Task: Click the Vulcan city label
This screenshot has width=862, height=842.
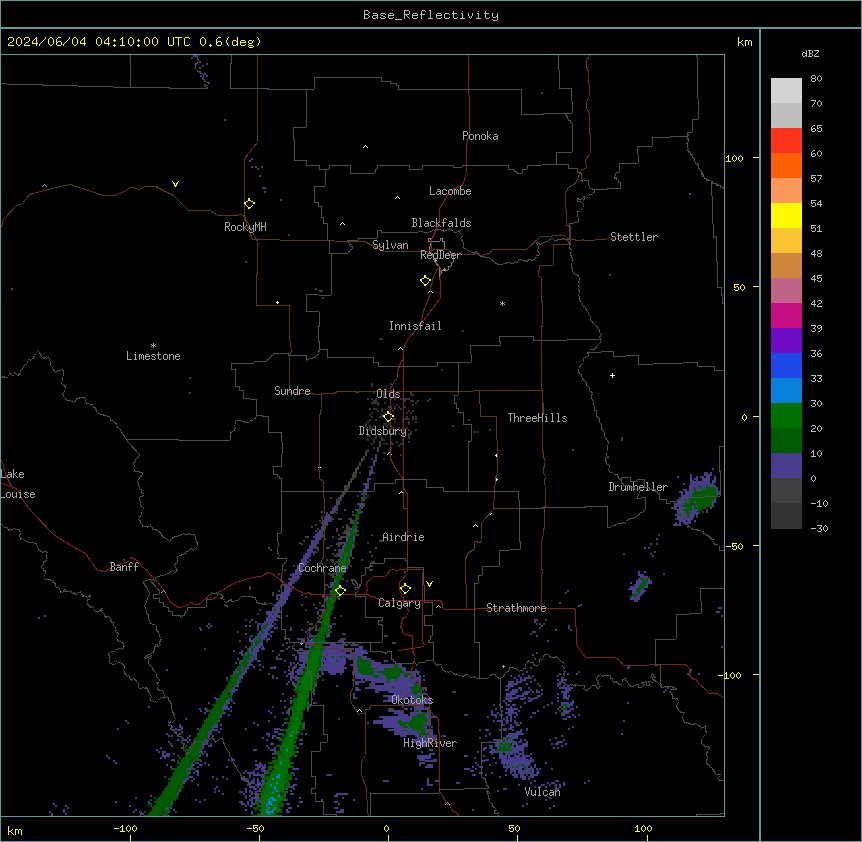Action: tap(543, 792)
